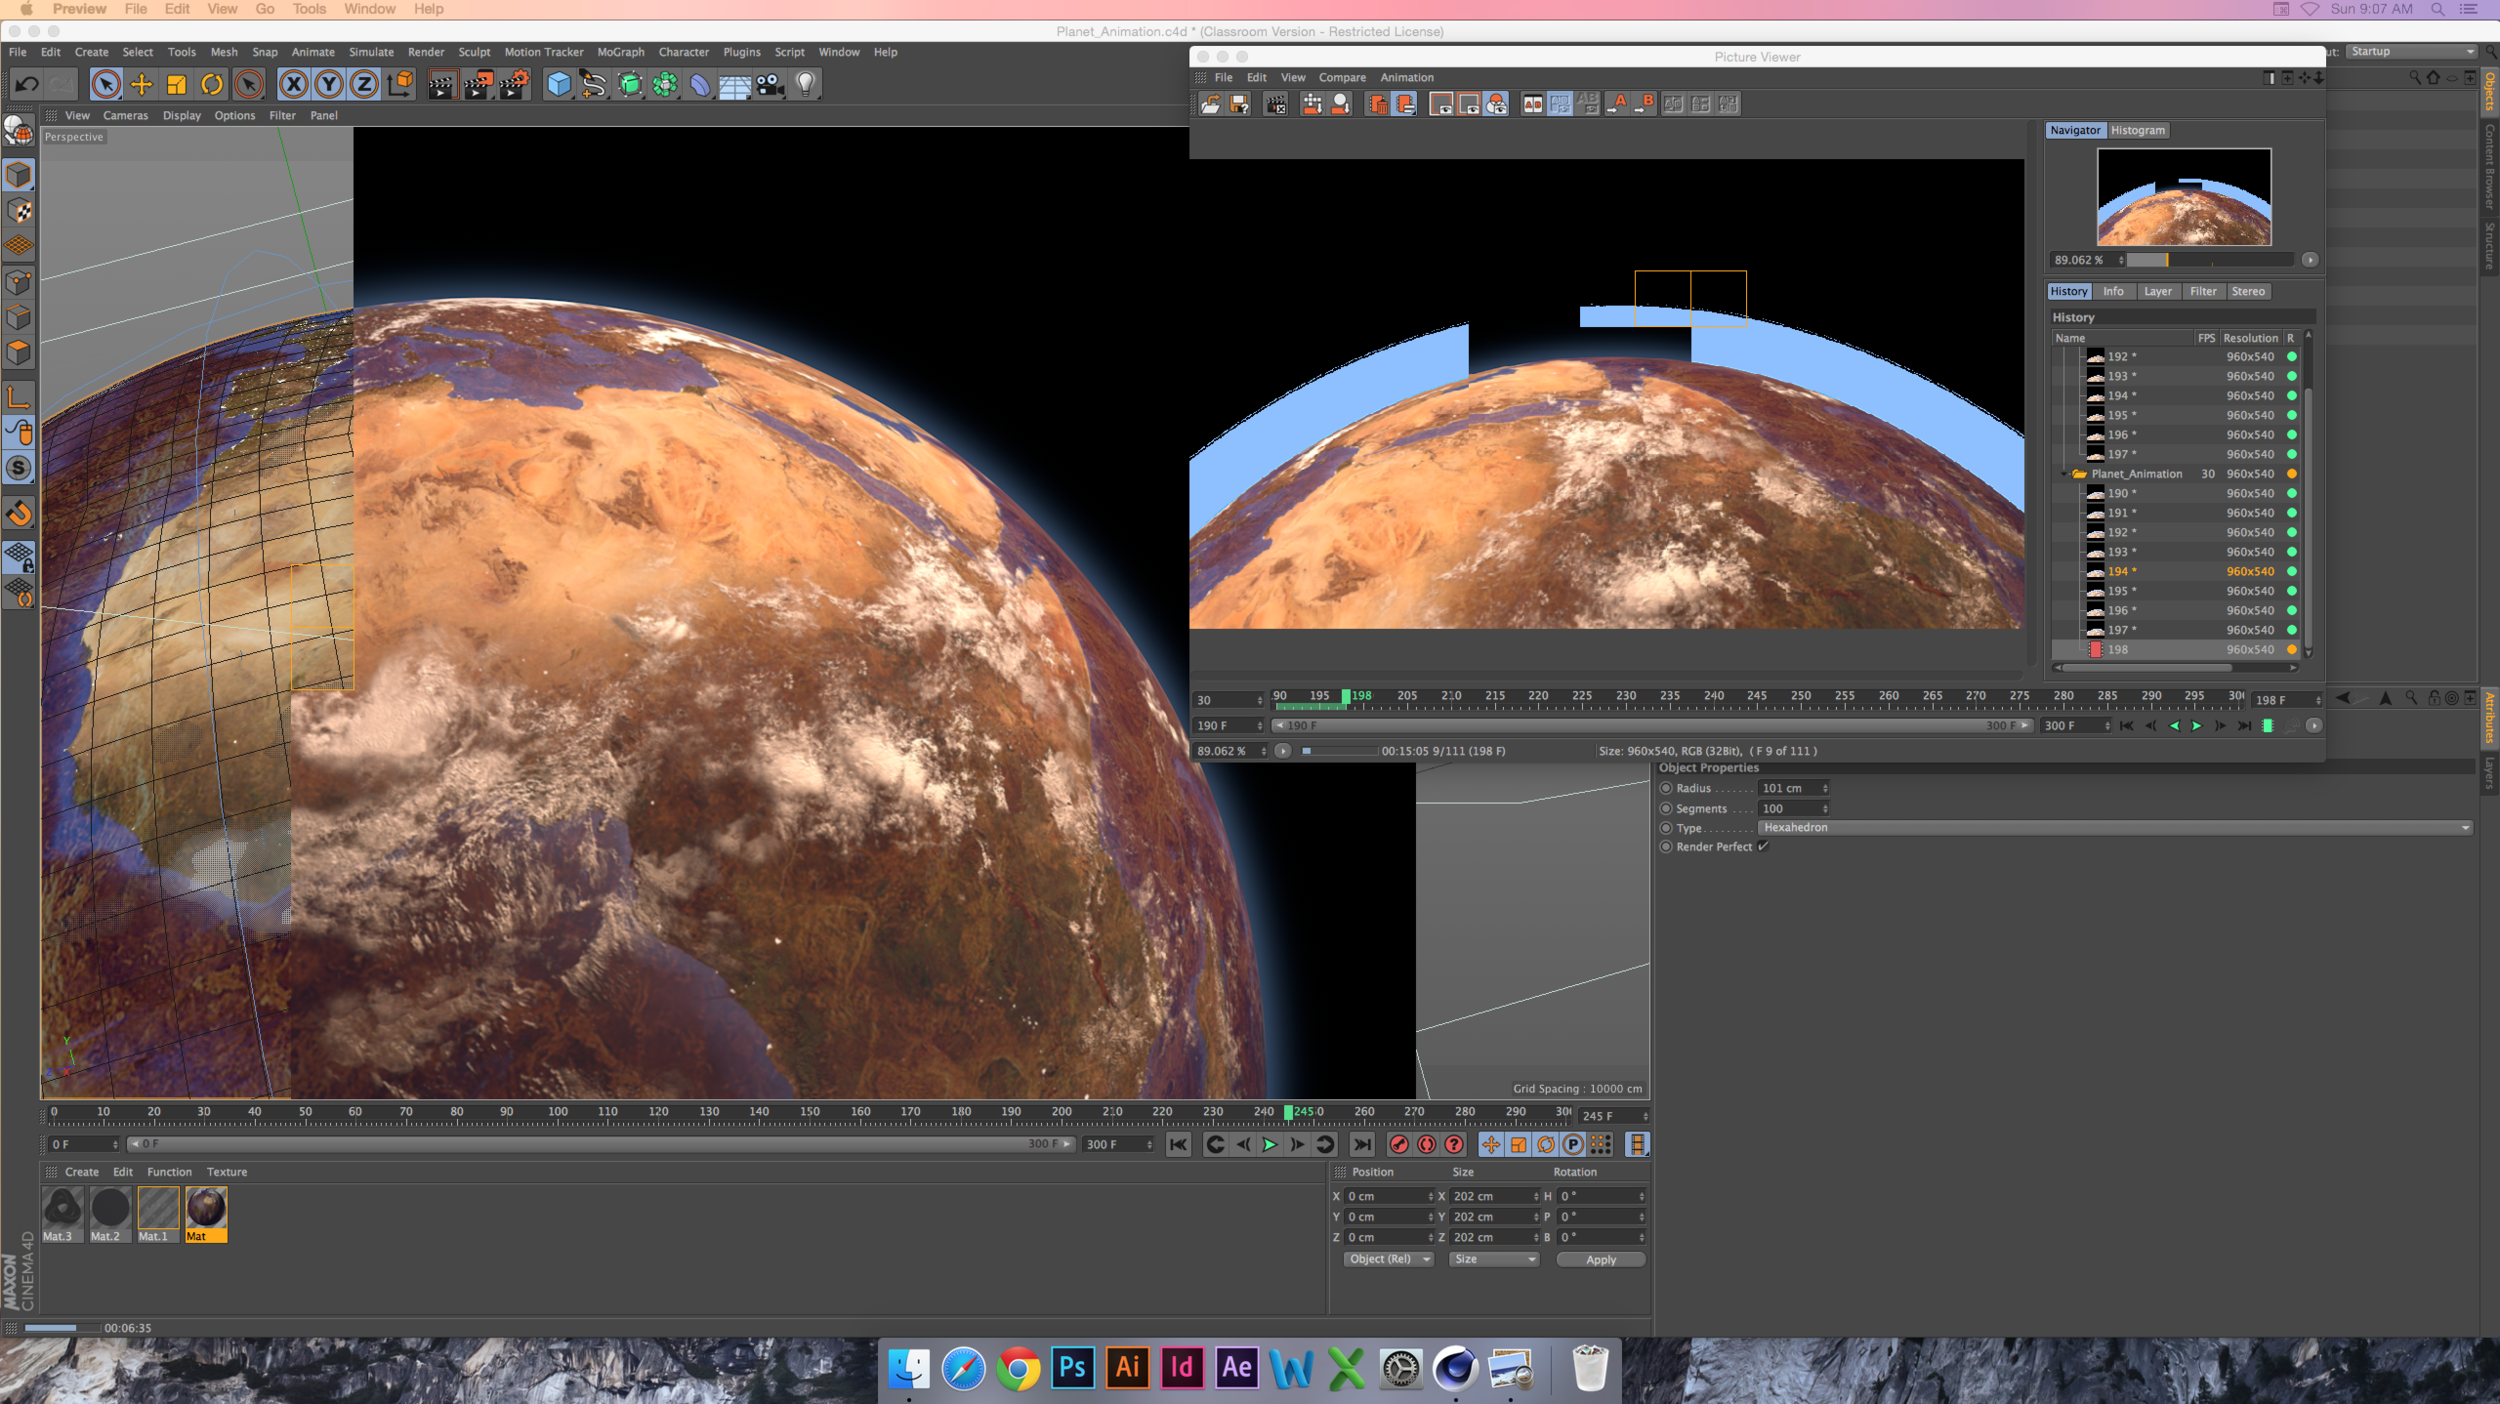Open Edit Render Settings icon
The width and height of the screenshot is (2500, 1404).
pos(514,84)
